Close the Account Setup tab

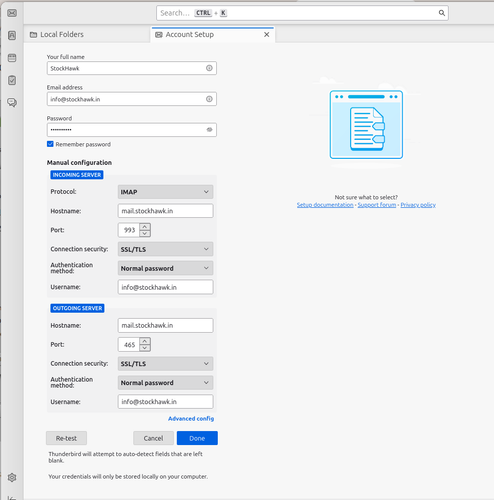click(x=267, y=34)
